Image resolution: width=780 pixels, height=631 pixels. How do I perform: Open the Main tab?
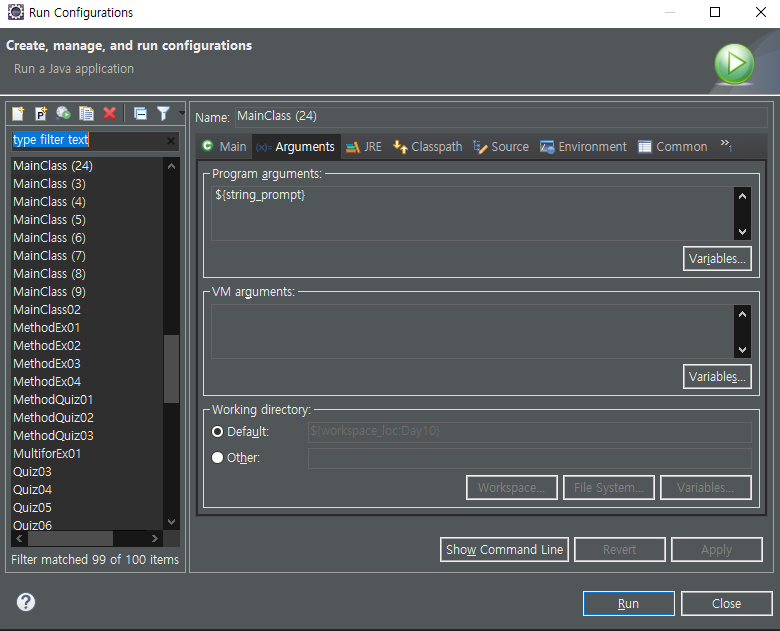click(224, 147)
